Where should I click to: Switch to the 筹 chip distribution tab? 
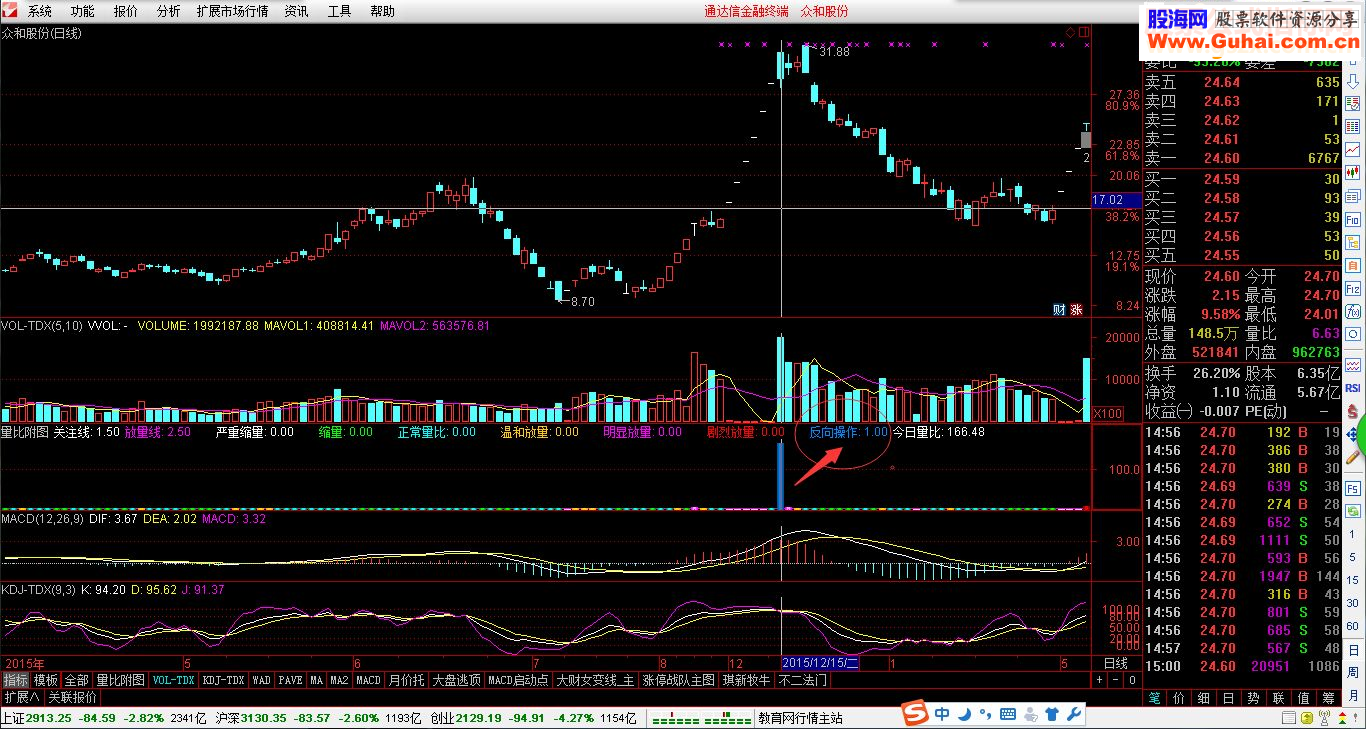1327,697
